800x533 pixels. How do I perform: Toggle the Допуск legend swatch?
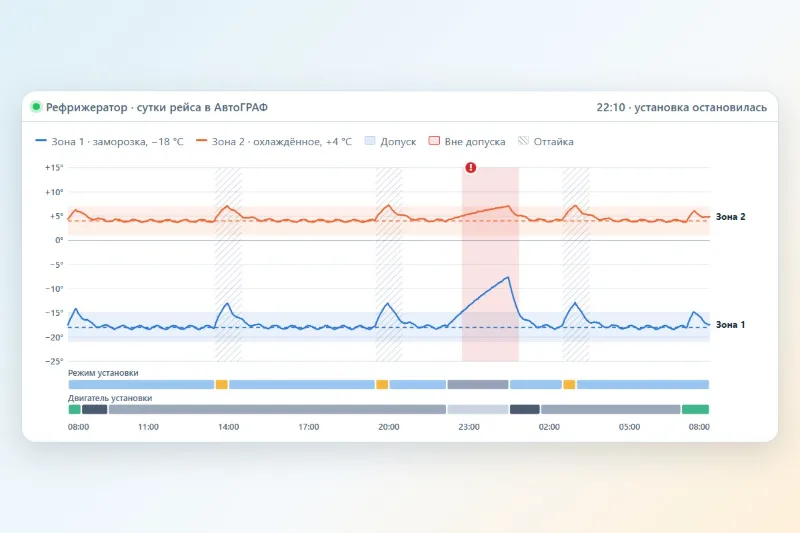tap(370, 141)
